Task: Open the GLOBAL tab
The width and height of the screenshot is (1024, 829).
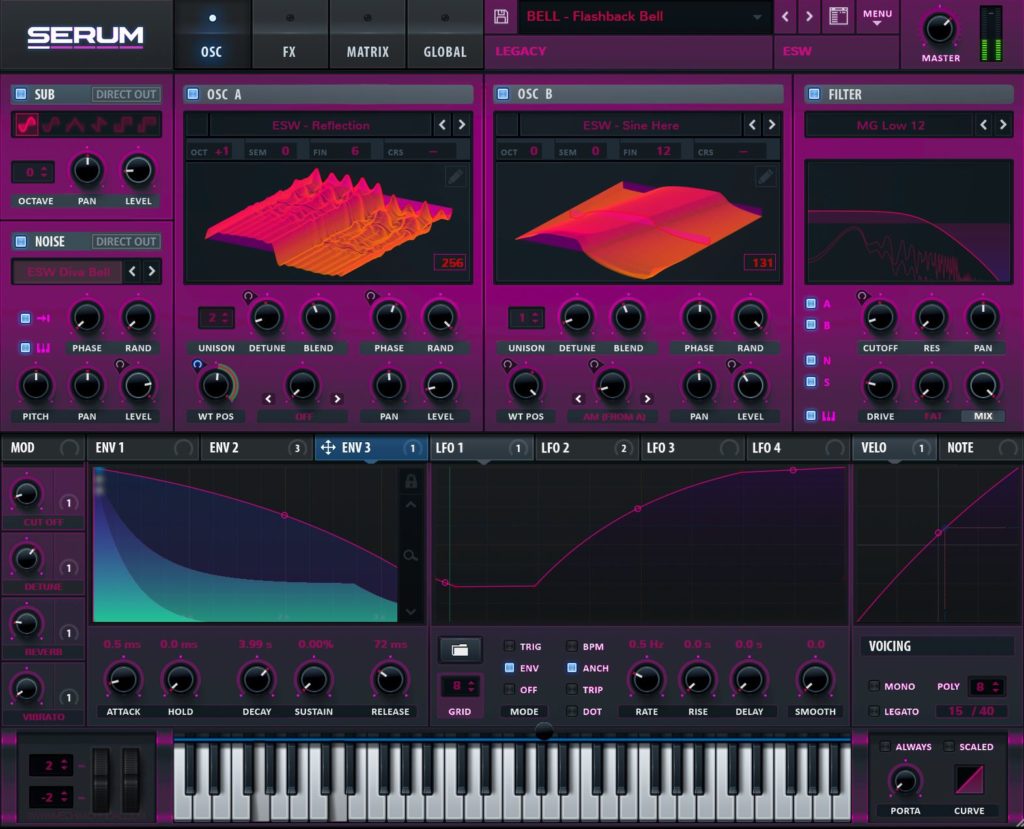Action: point(445,34)
